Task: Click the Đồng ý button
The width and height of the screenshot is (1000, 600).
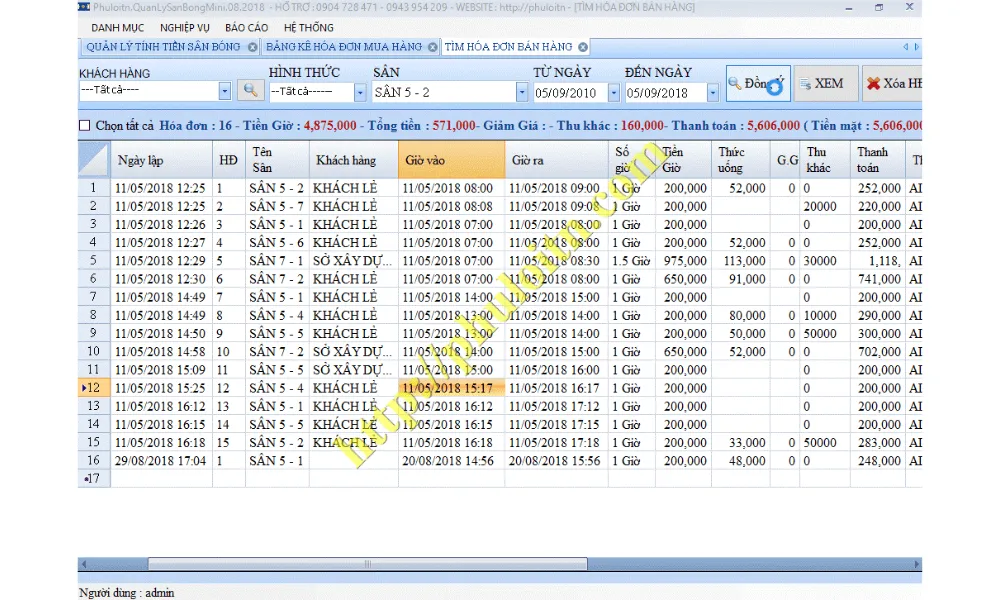Action: pyautogui.click(x=758, y=84)
